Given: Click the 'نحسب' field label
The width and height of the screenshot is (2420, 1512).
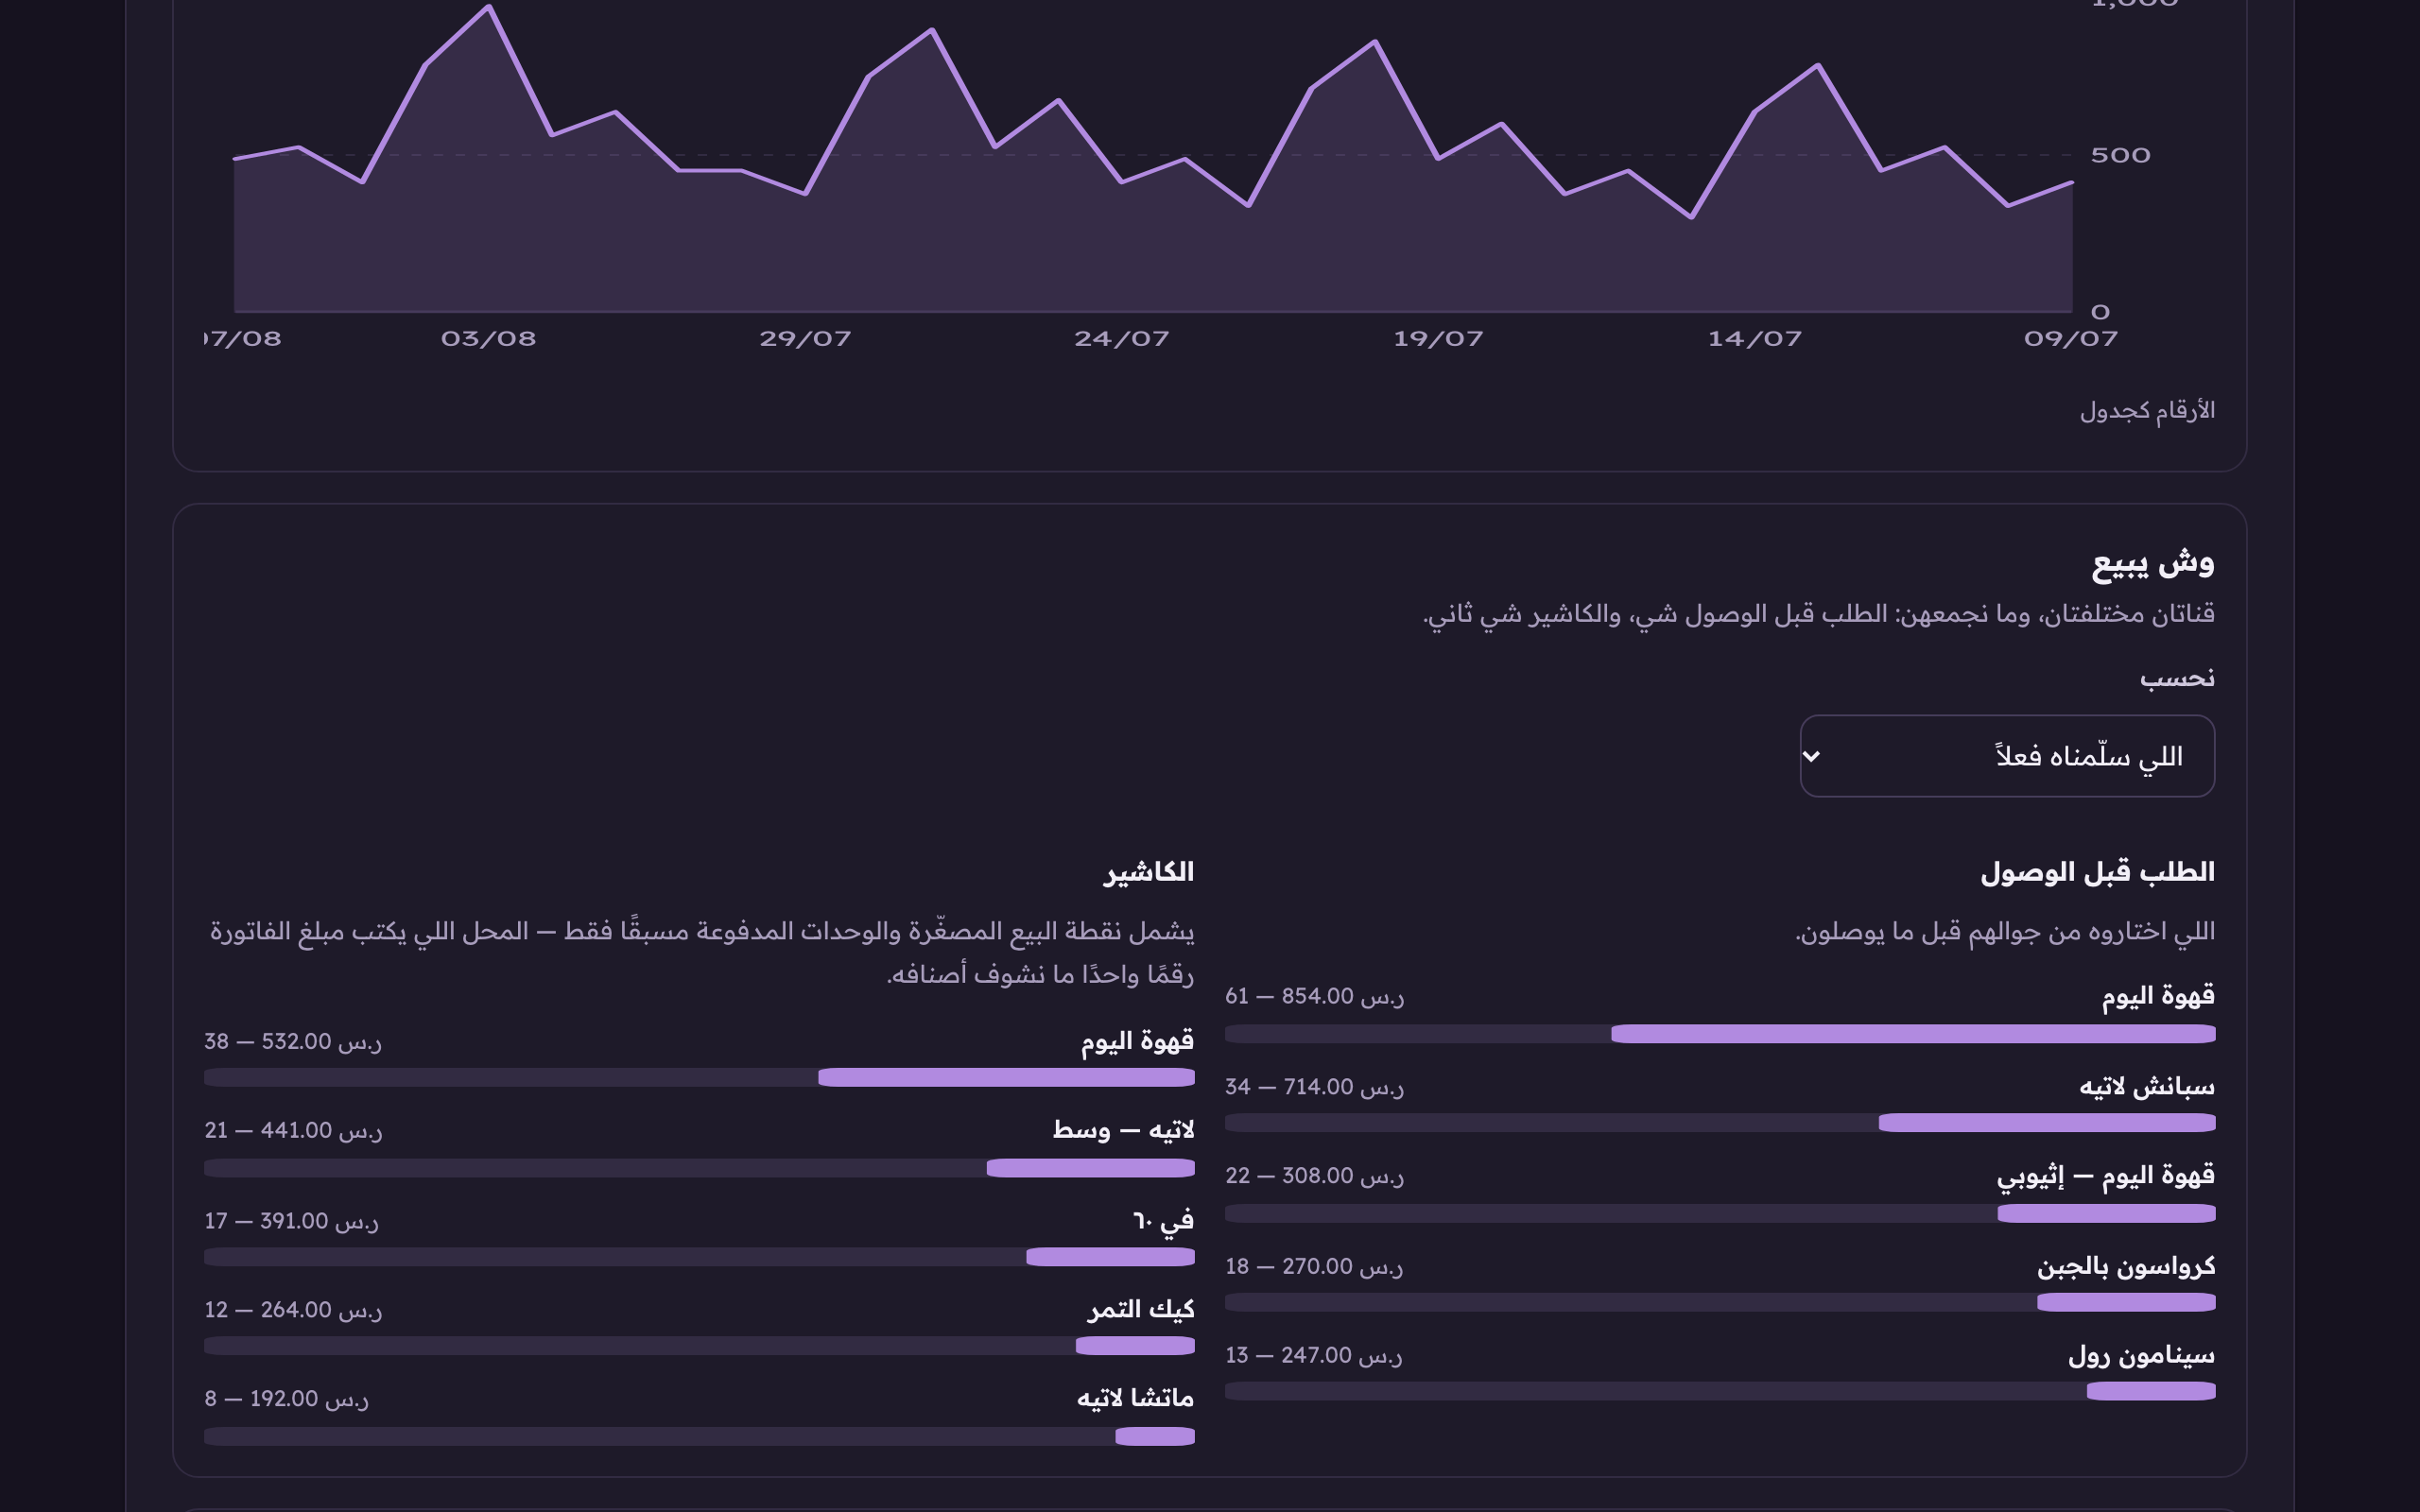Looking at the screenshot, I should (x=2177, y=678).
